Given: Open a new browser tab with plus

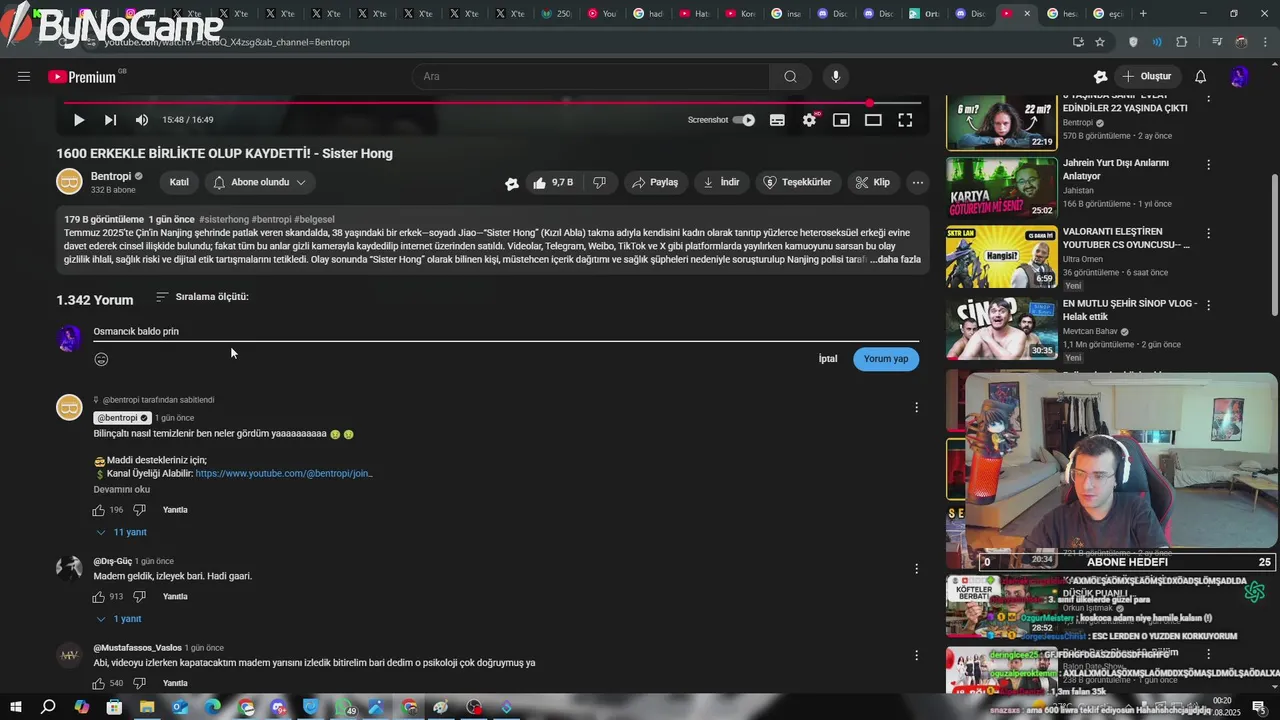Looking at the screenshot, I should pyautogui.click(x=1143, y=14).
